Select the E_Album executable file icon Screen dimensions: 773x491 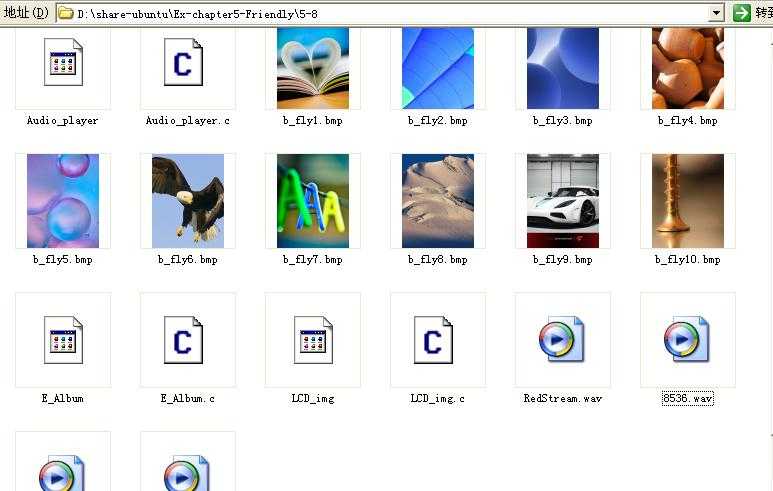pyautogui.click(x=63, y=340)
